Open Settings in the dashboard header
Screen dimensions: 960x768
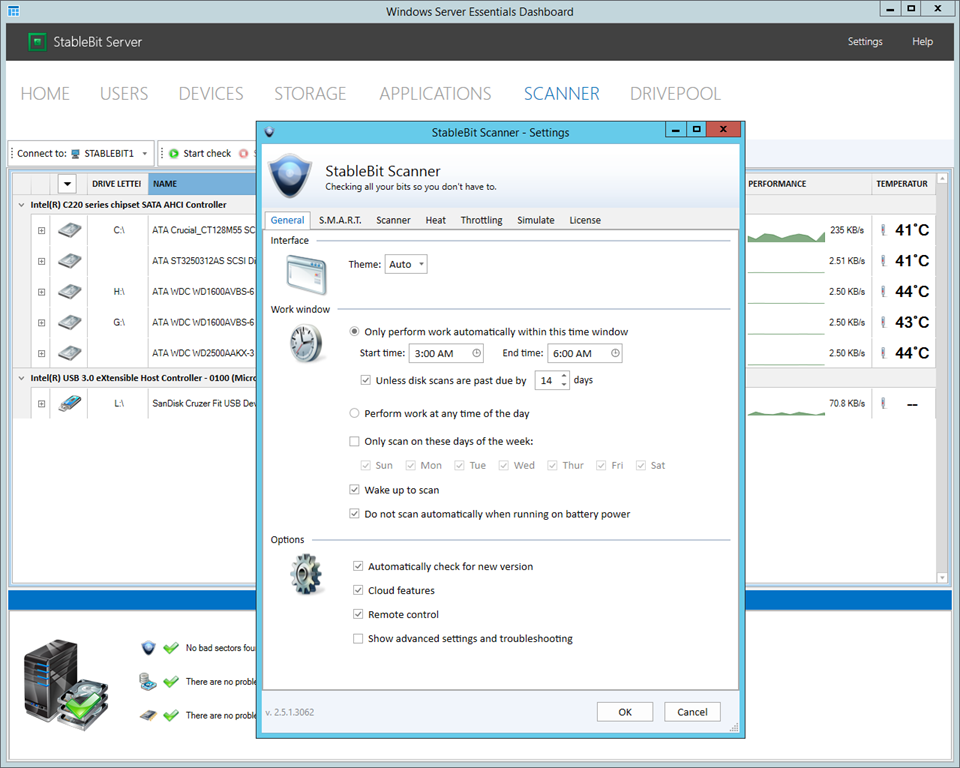[x=864, y=42]
